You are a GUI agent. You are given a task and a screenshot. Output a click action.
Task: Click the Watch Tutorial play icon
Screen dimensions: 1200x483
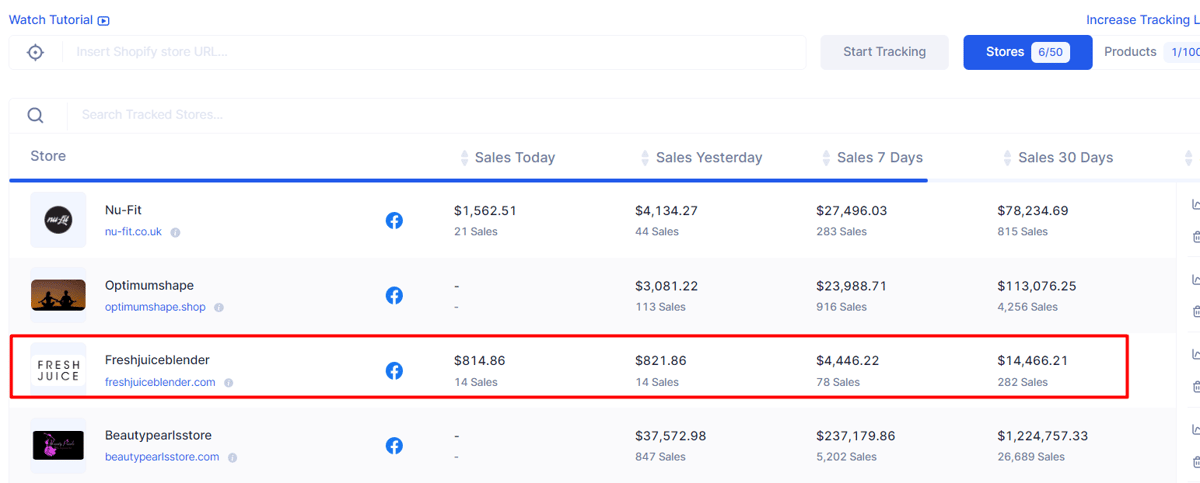104,21
